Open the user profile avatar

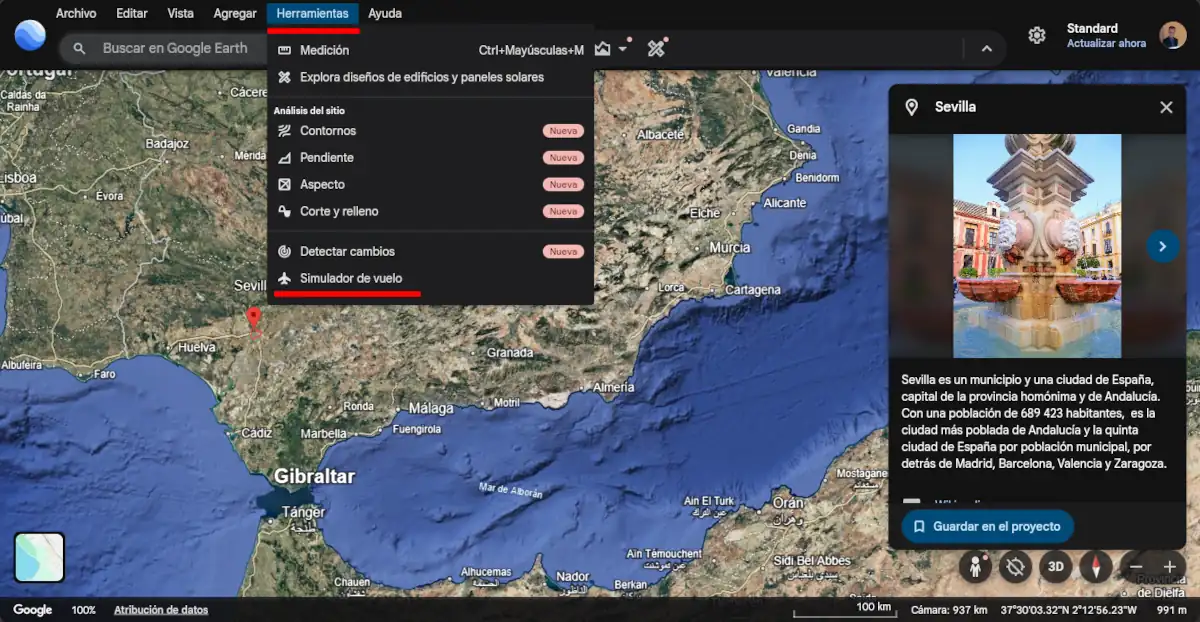click(1173, 35)
